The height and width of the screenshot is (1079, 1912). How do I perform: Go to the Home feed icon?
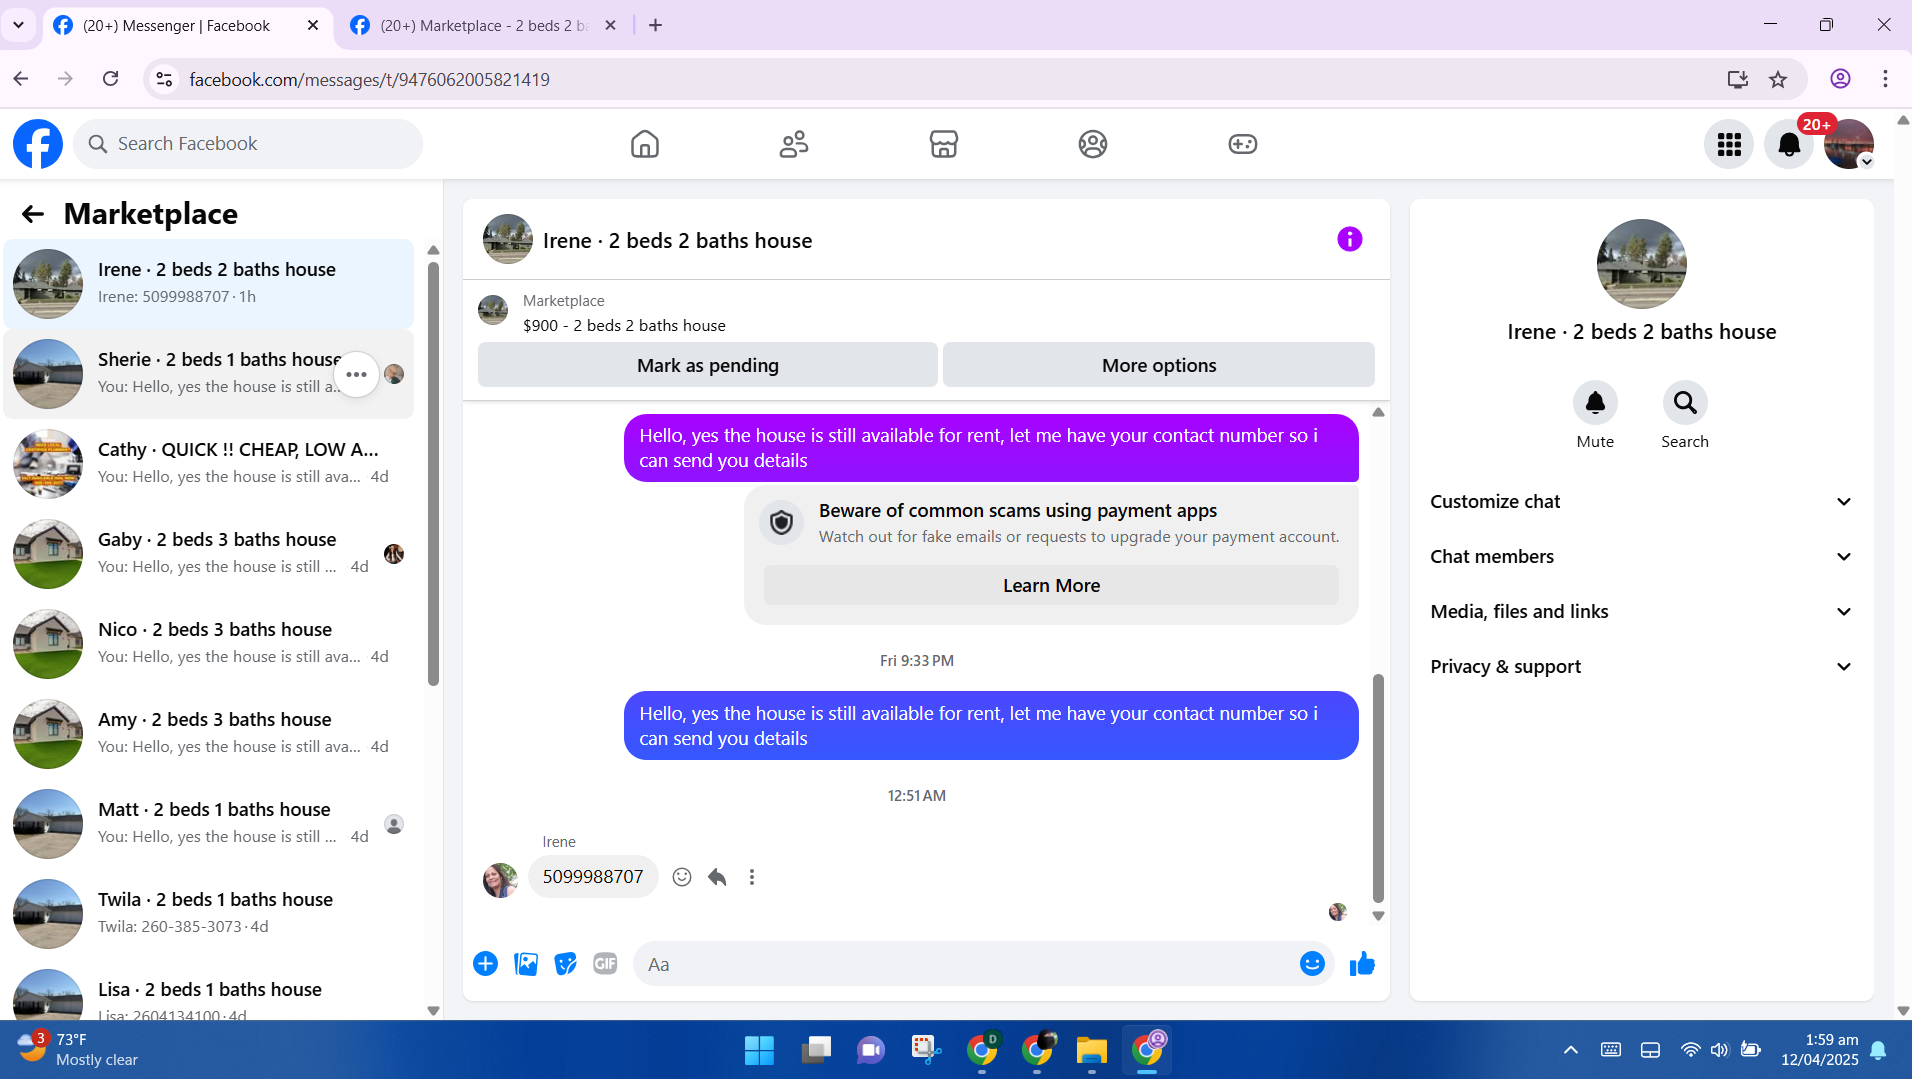coord(645,144)
